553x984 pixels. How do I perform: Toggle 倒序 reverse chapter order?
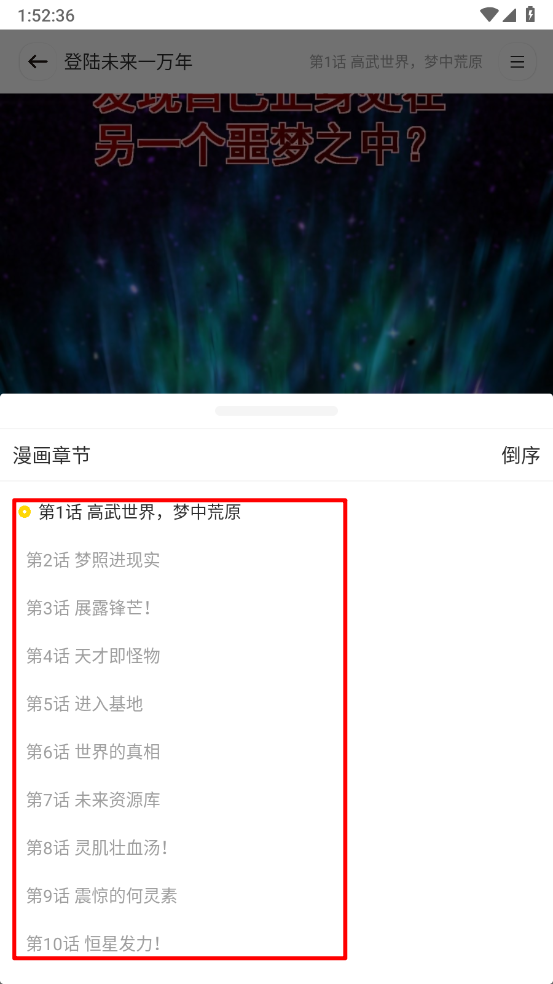(520, 455)
